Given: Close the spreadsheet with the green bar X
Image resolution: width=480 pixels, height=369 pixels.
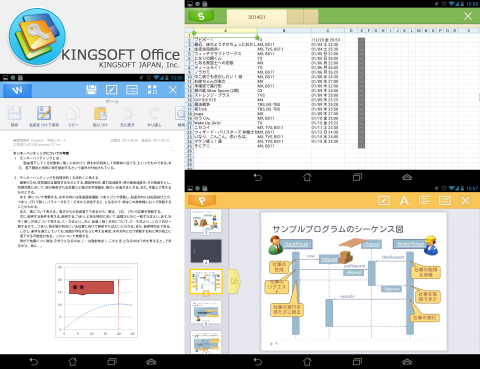Looking at the screenshot, I should (x=468, y=16).
